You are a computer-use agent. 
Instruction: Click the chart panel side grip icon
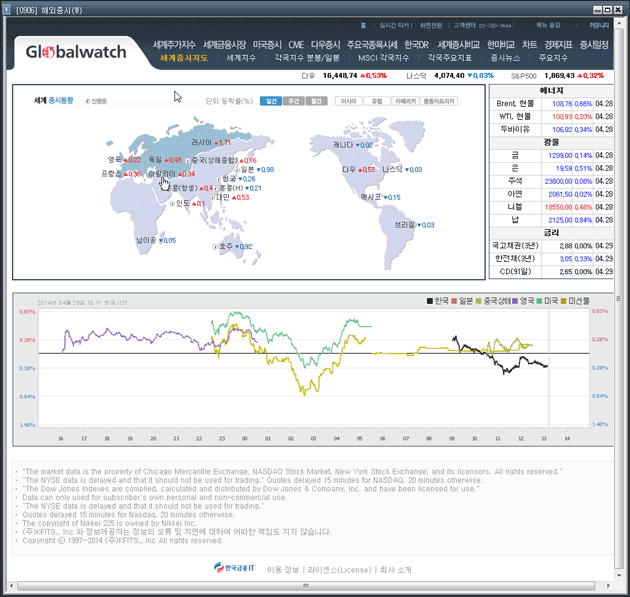point(618,298)
